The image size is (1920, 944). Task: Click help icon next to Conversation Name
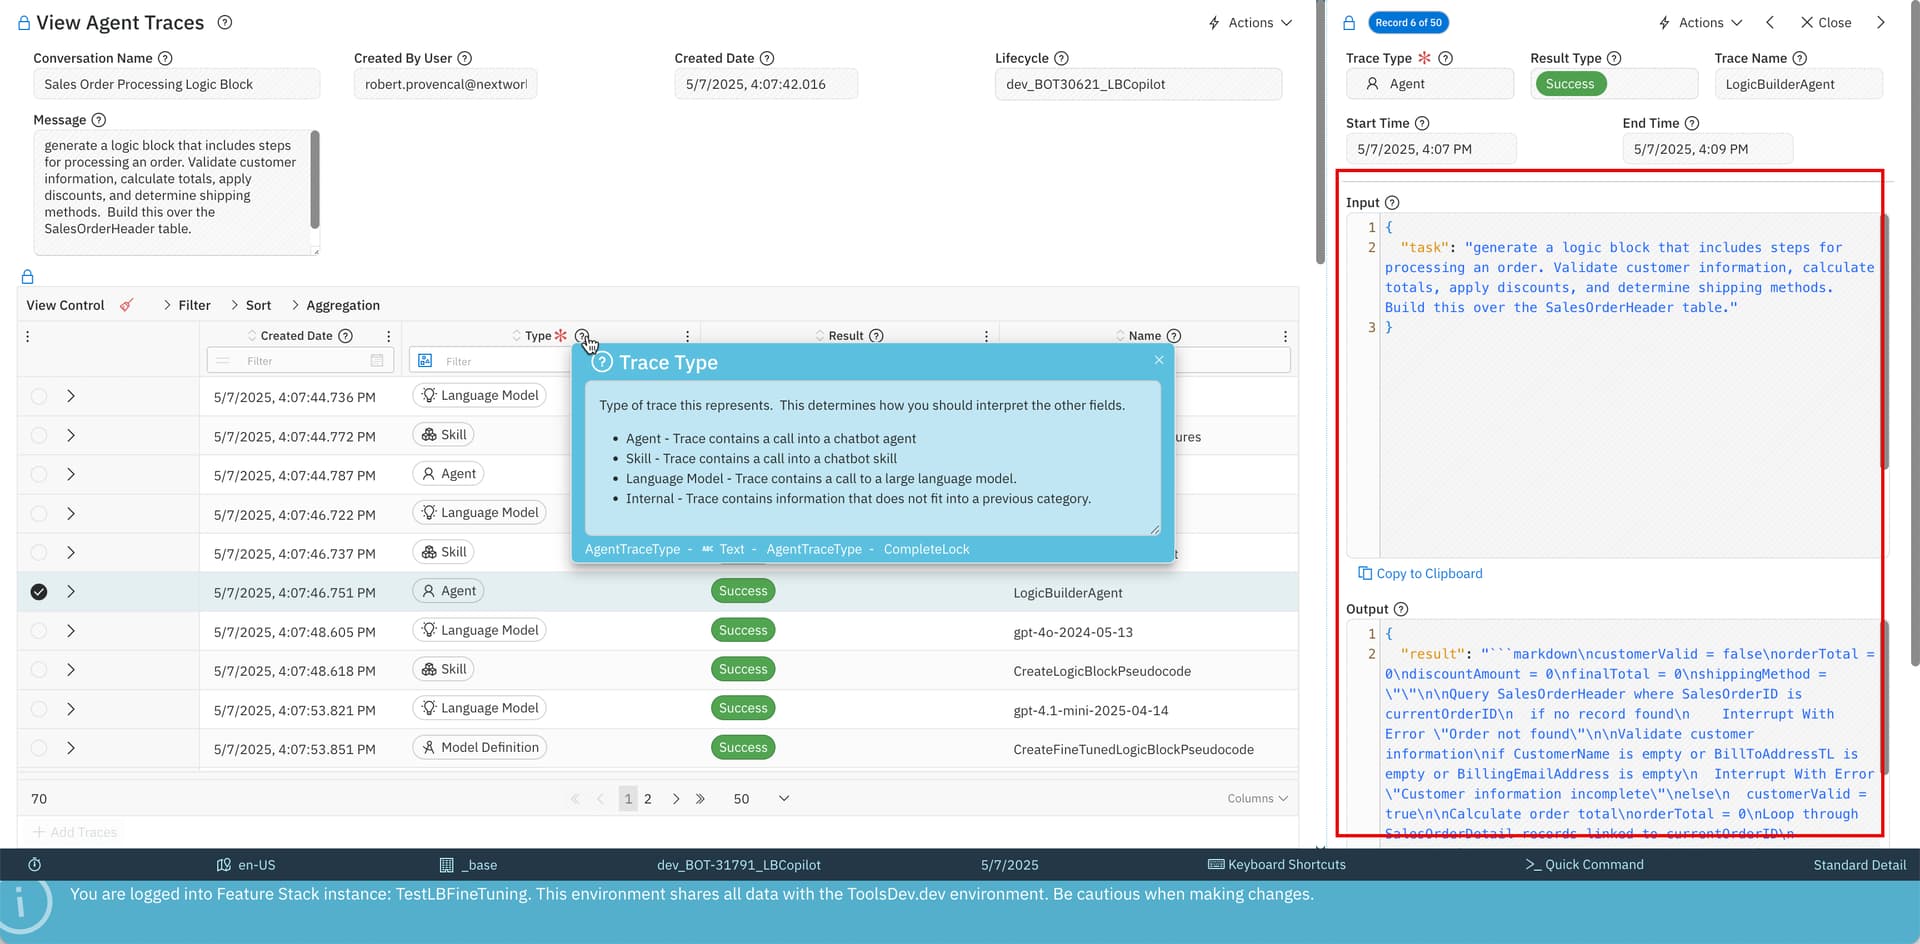166,58
